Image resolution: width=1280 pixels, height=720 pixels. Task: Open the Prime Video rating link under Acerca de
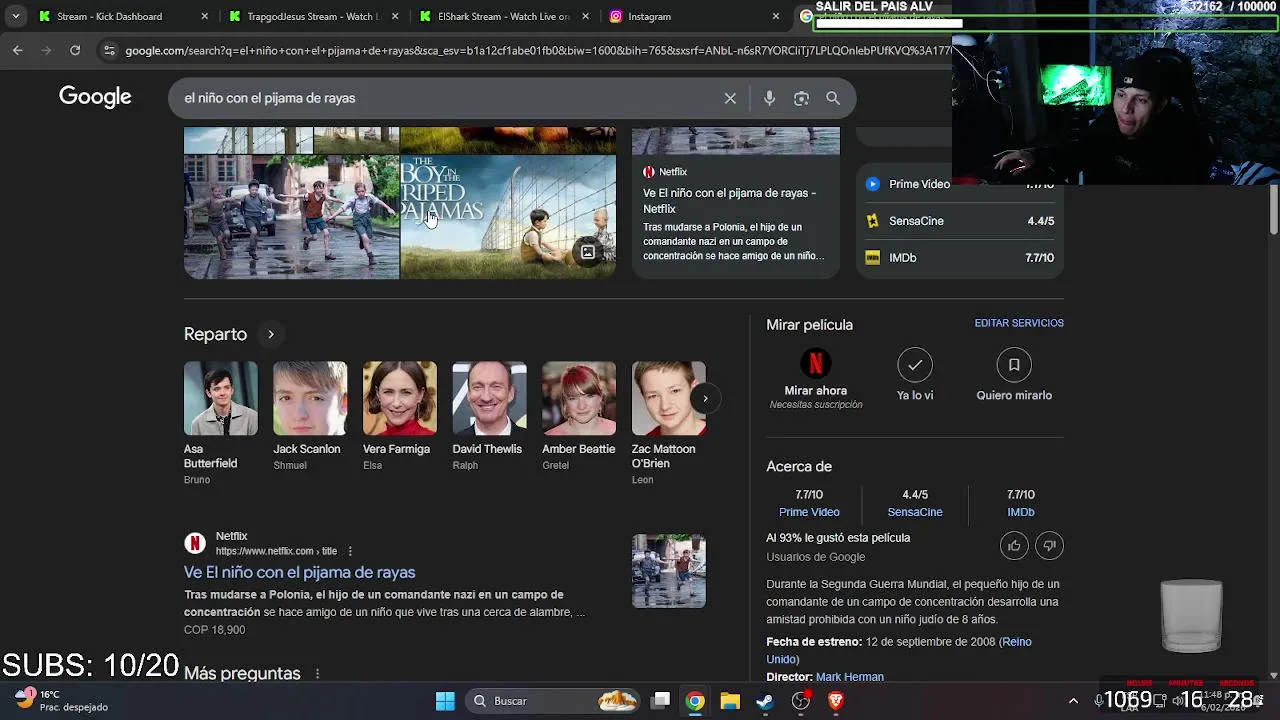coord(809,512)
